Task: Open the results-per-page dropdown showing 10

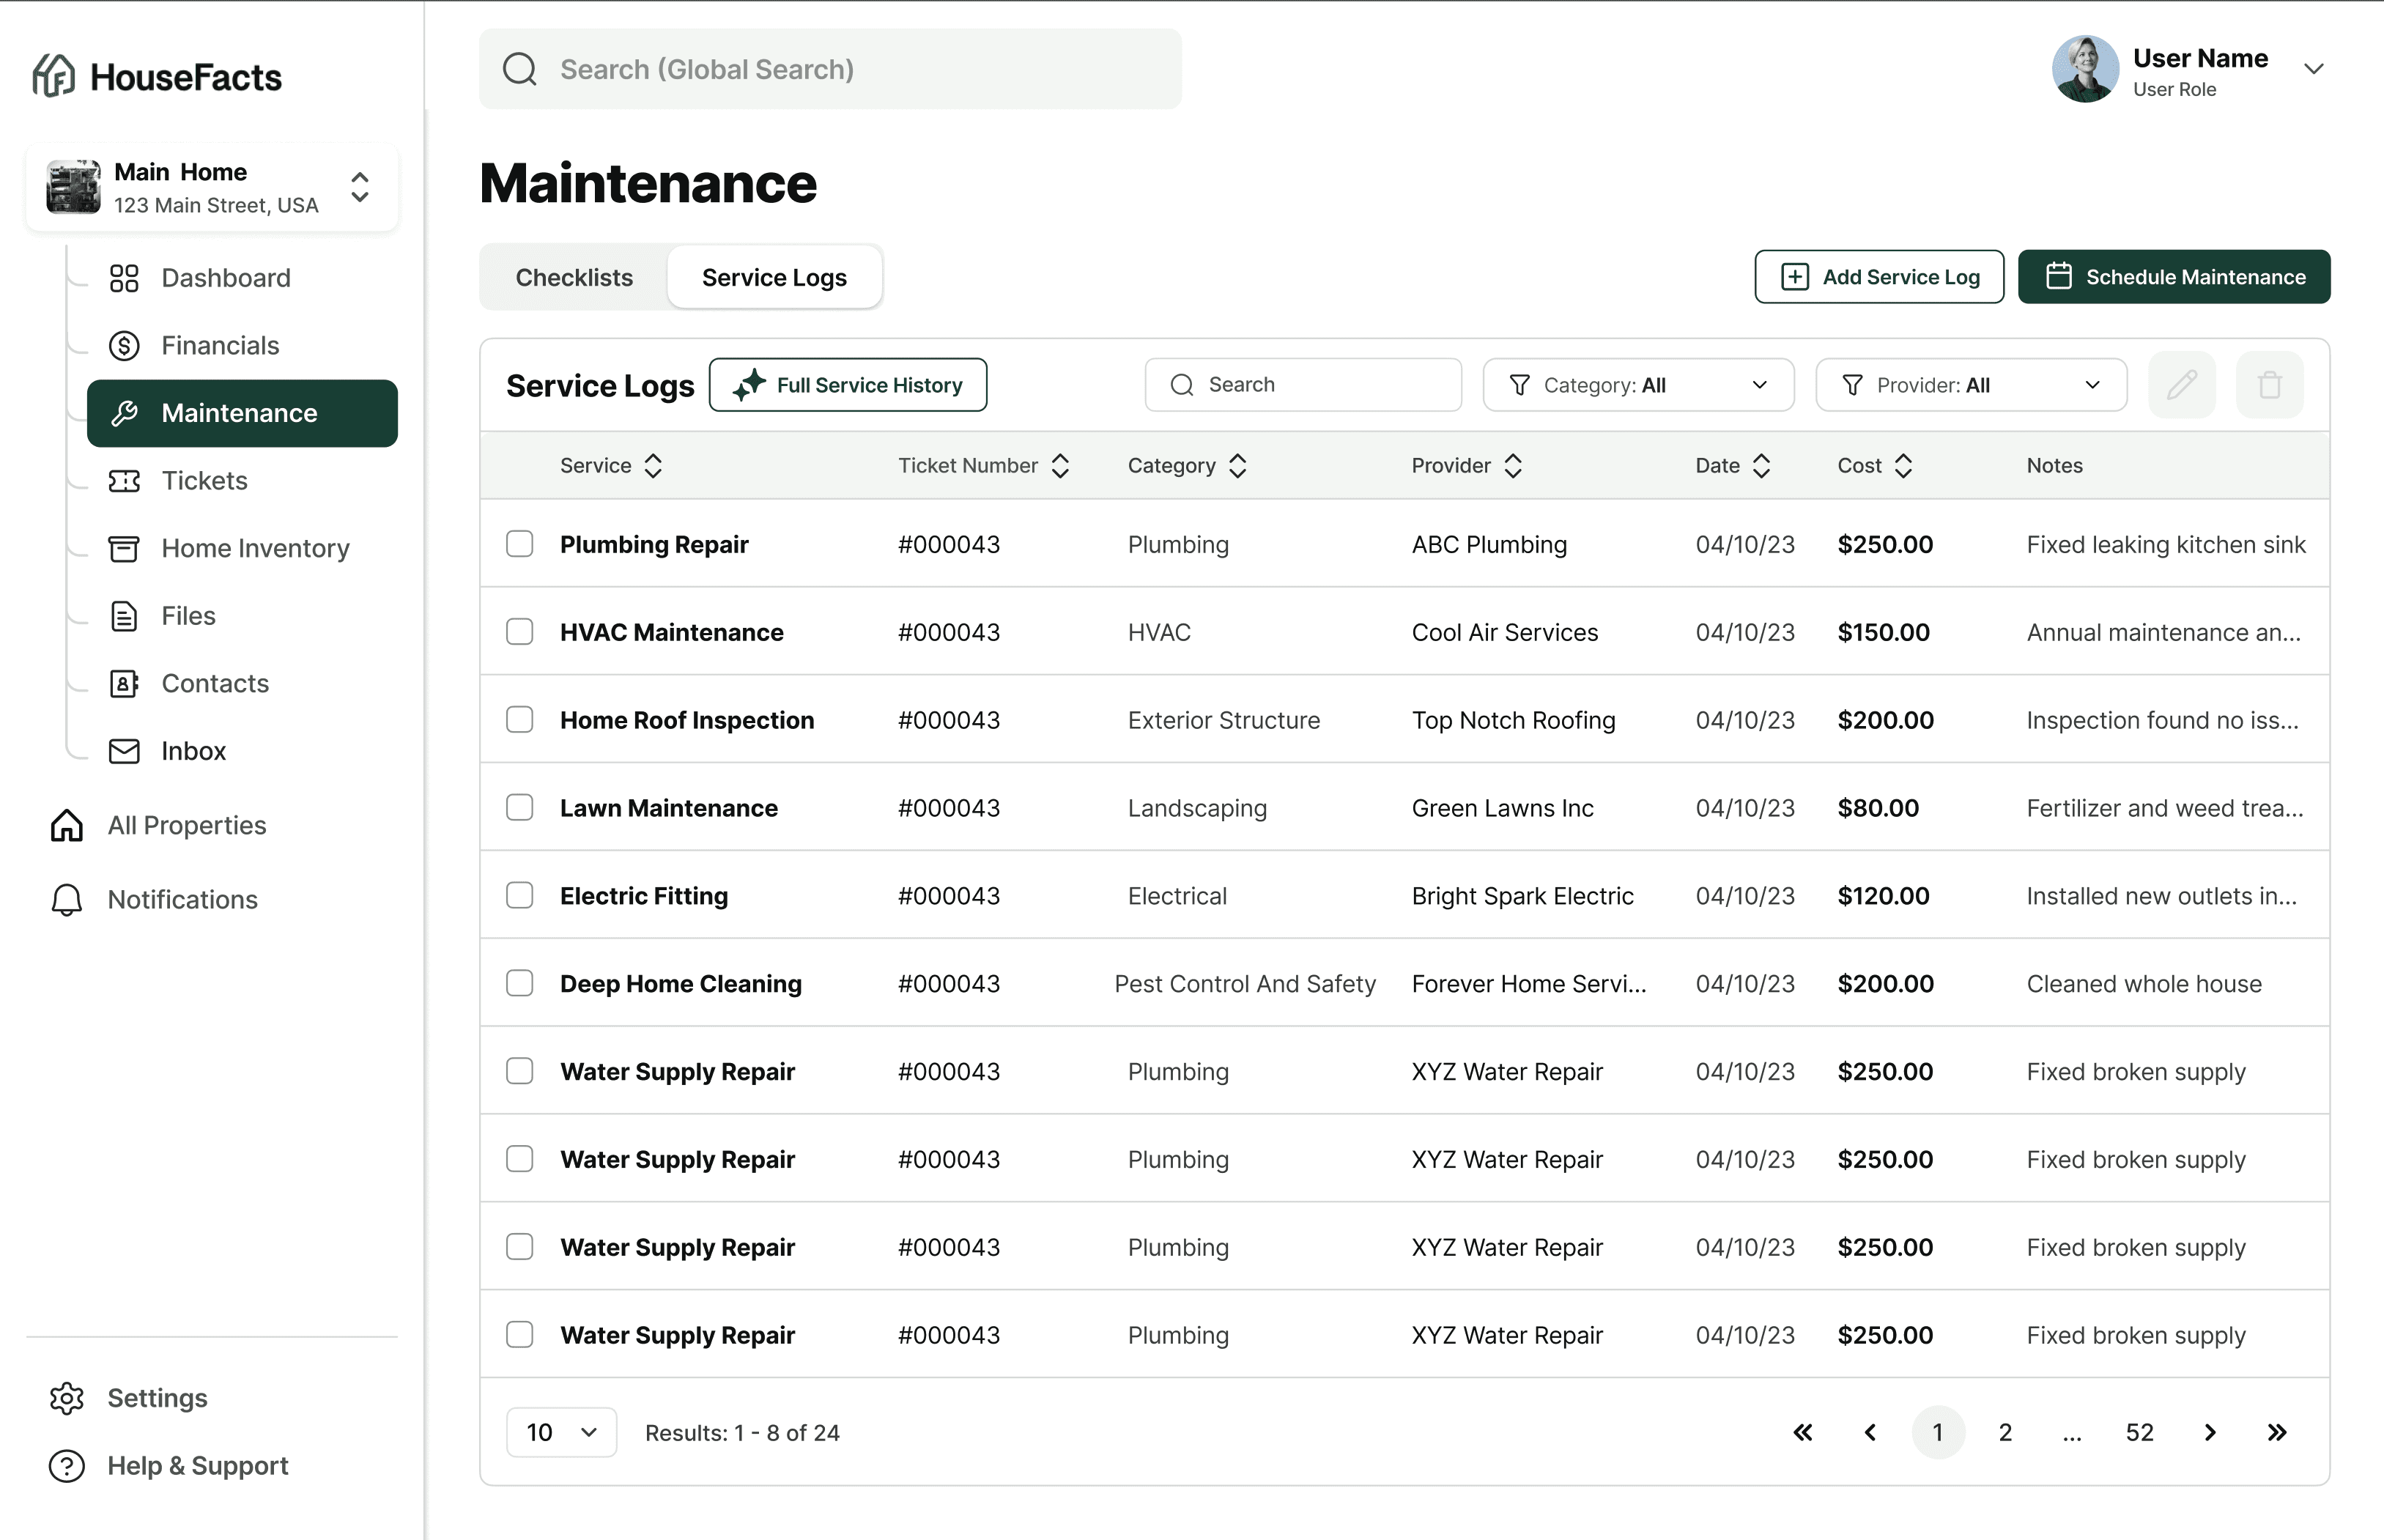Action: coord(560,1432)
